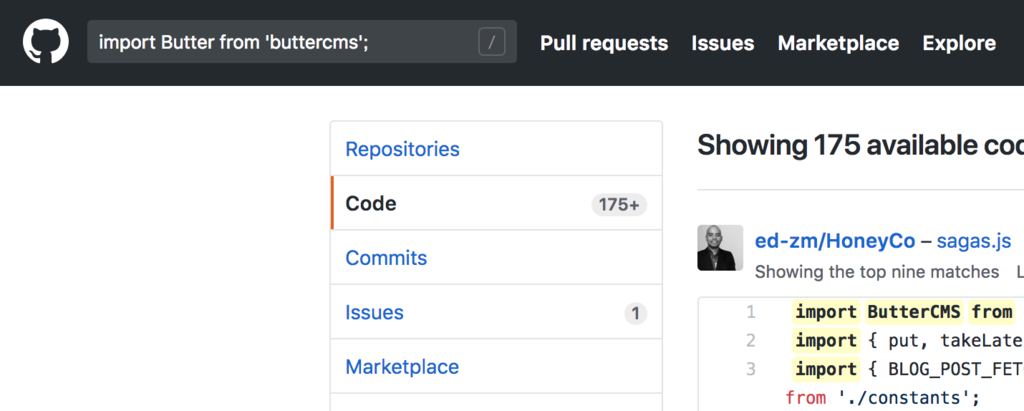Click 'Showing the top nine matches' text
Image resolution: width=1024 pixels, height=411 pixels.
877,272
